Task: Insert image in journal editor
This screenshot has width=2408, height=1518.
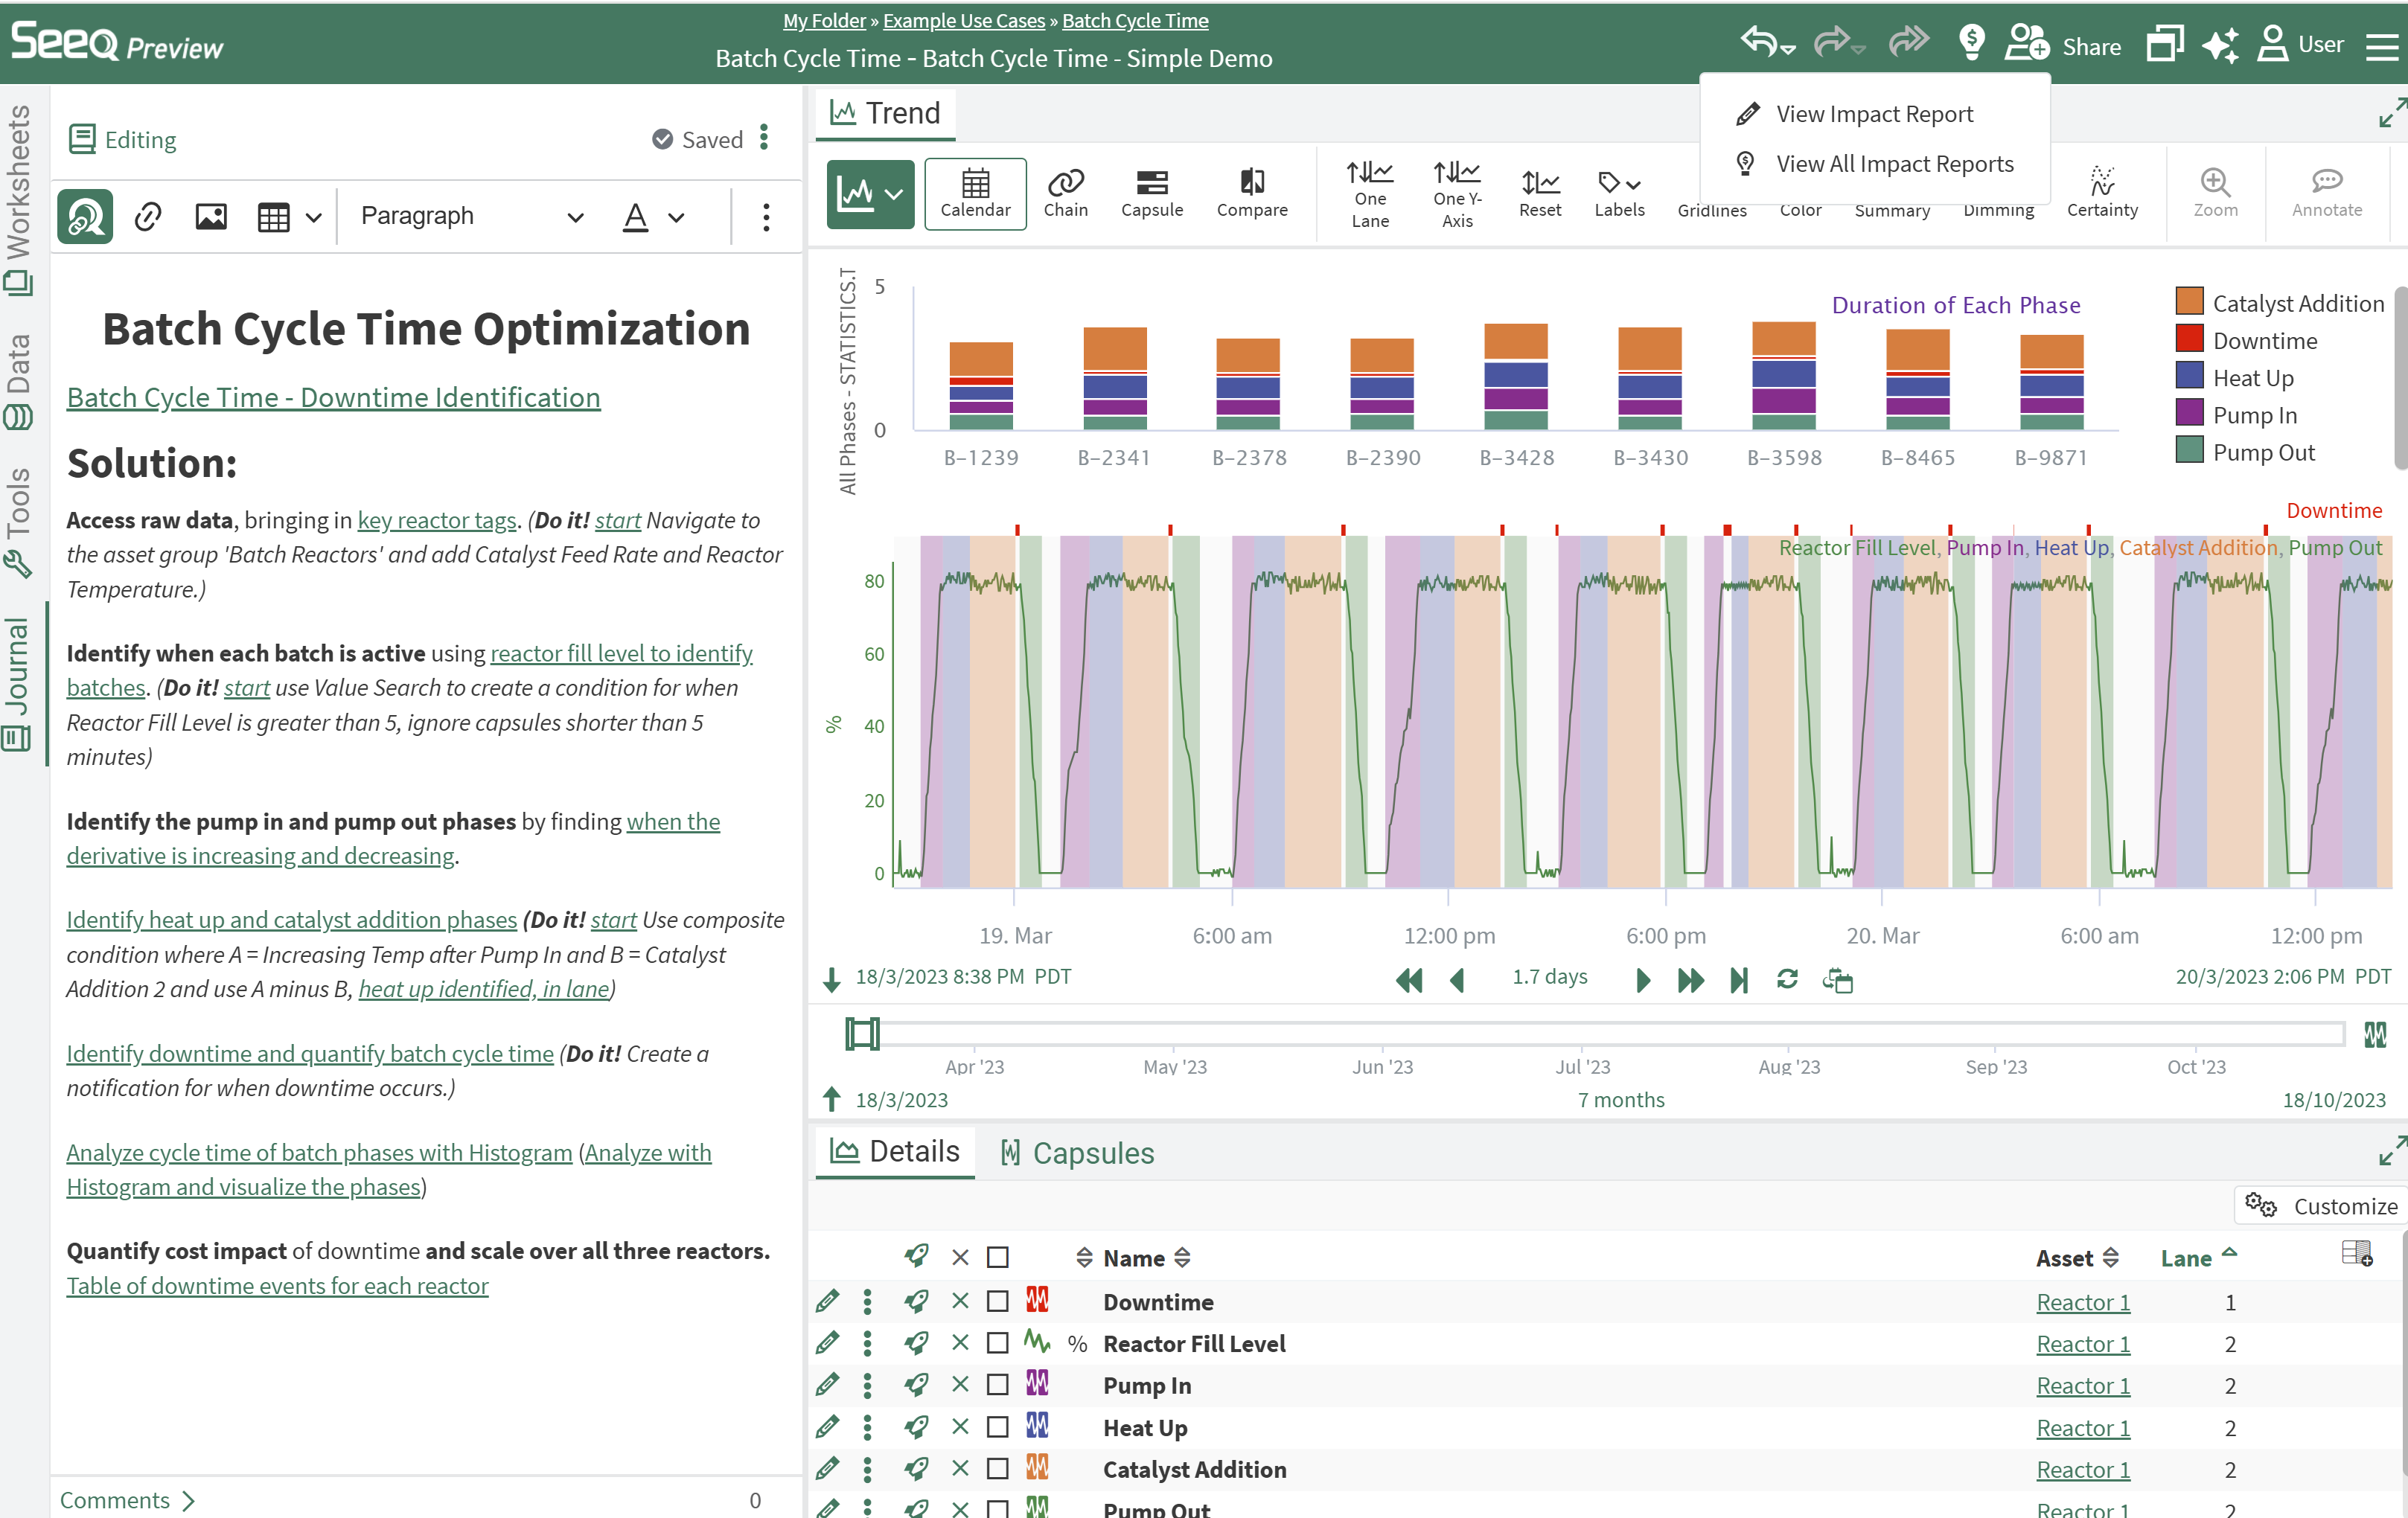Action: (210, 216)
